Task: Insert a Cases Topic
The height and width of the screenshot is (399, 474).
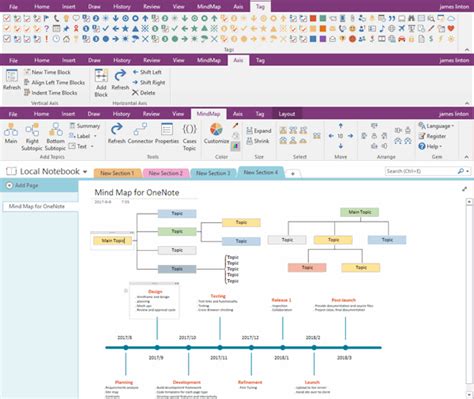Action: click(x=189, y=137)
